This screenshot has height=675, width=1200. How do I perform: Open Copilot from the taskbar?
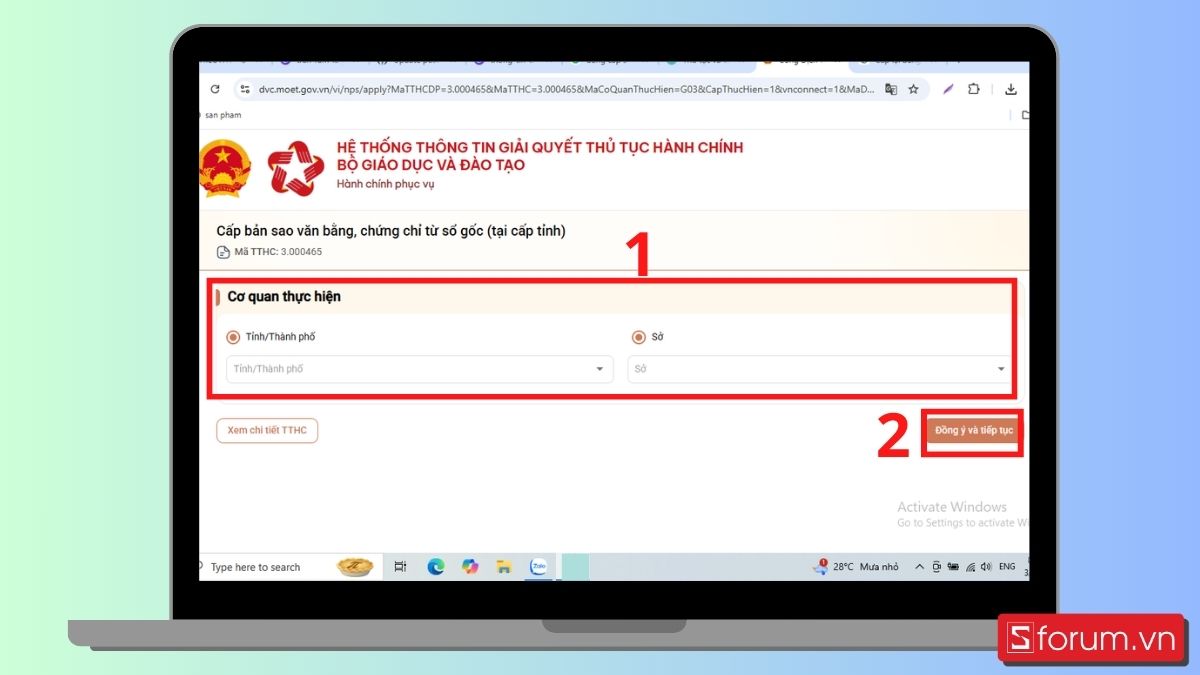pyautogui.click(x=470, y=567)
